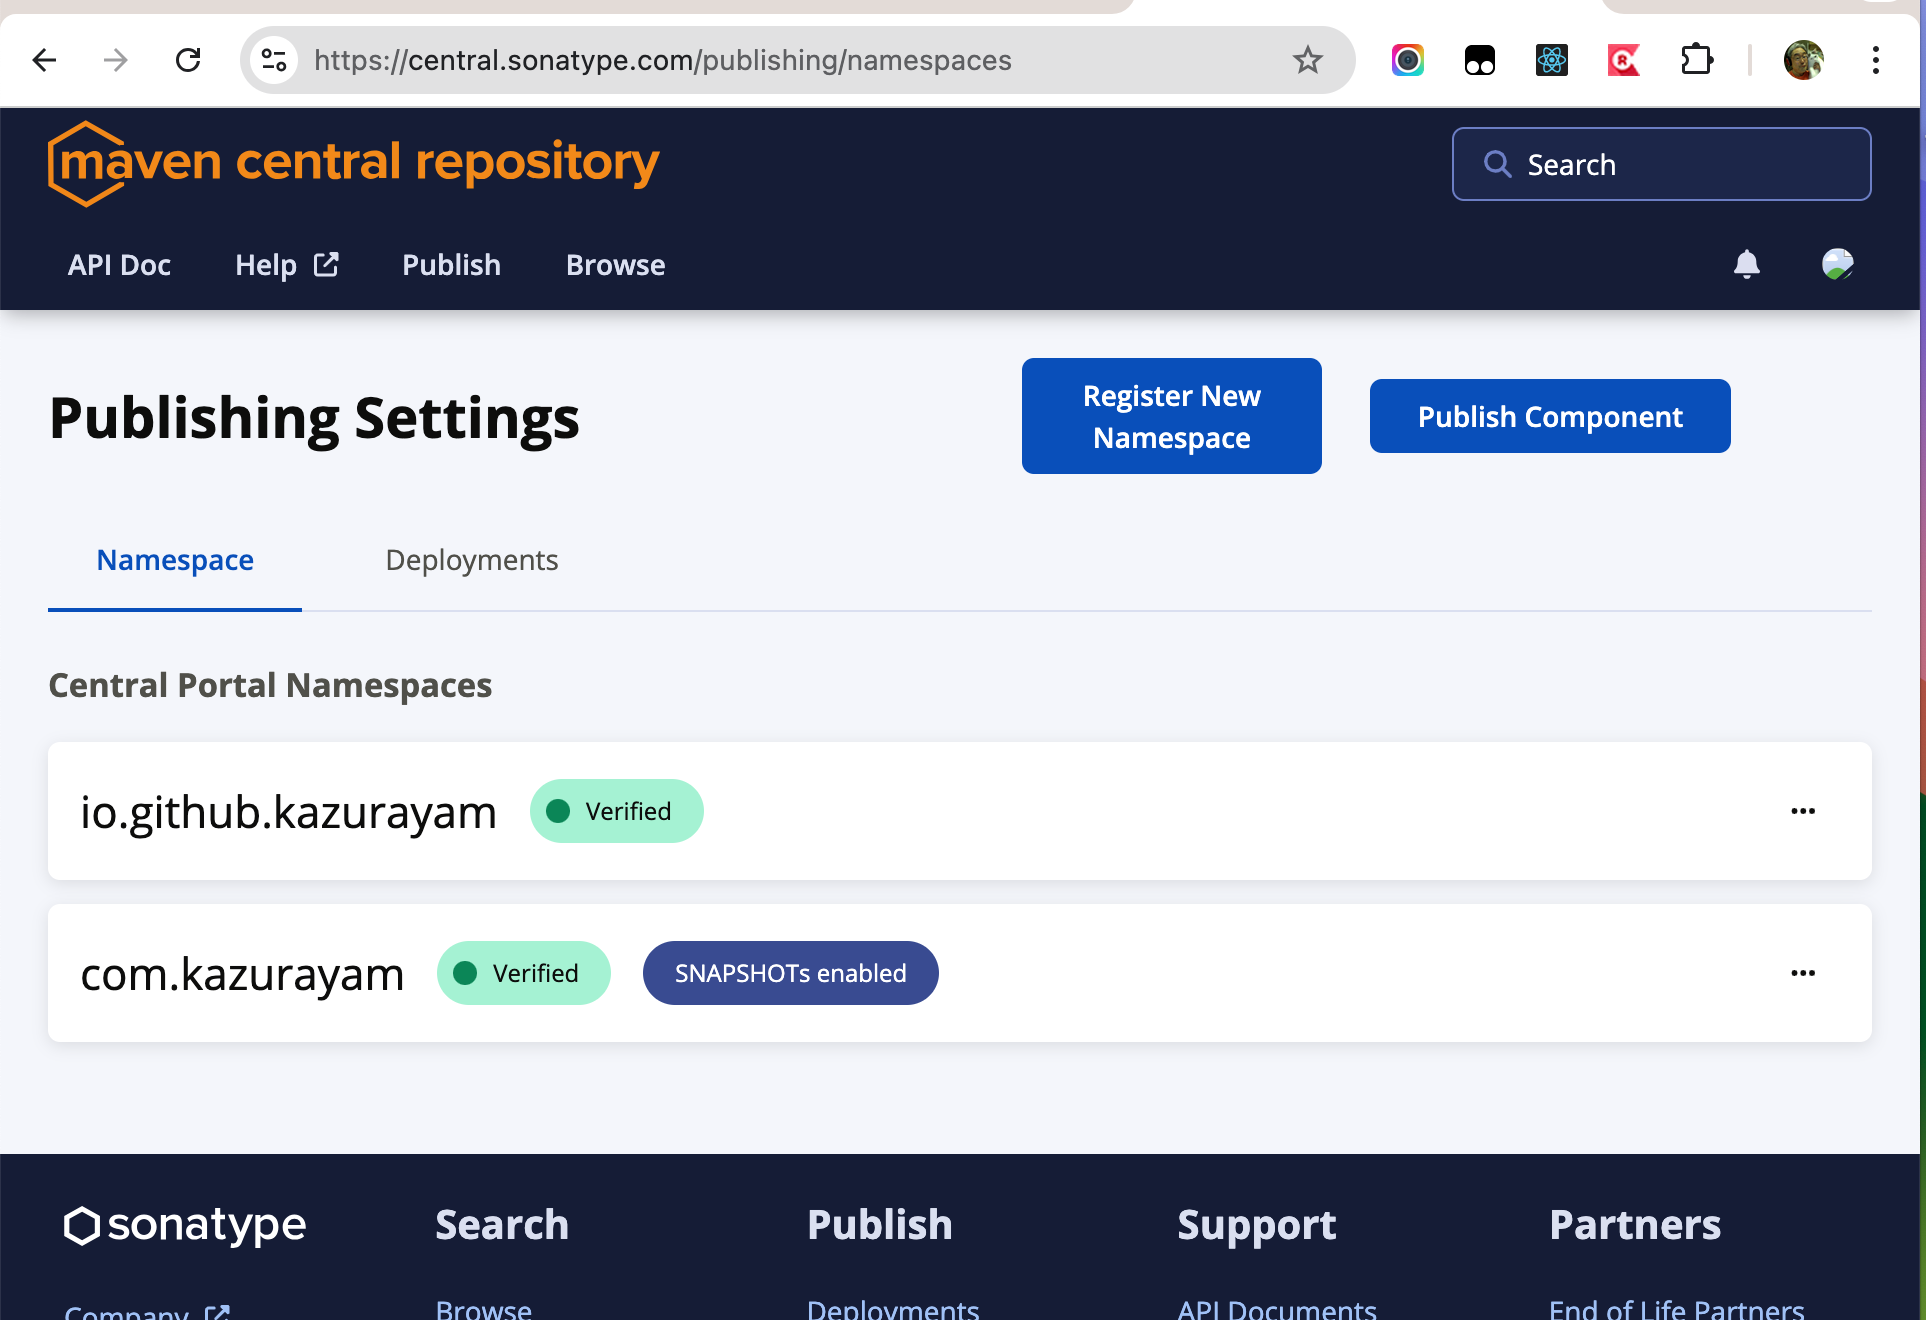1926x1320 pixels.
Task: Click the Publish Component button
Action: pyautogui.click(x=1549, y=416)
